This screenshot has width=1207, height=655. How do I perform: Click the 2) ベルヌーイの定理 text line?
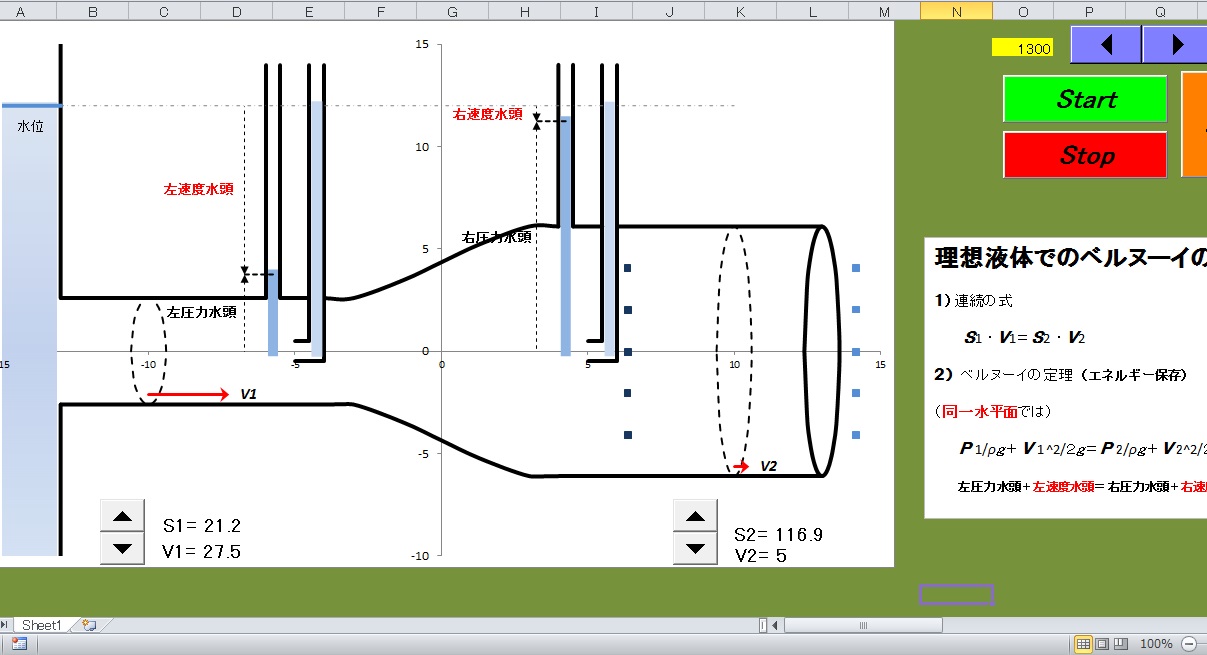[x=1061, y=376]
